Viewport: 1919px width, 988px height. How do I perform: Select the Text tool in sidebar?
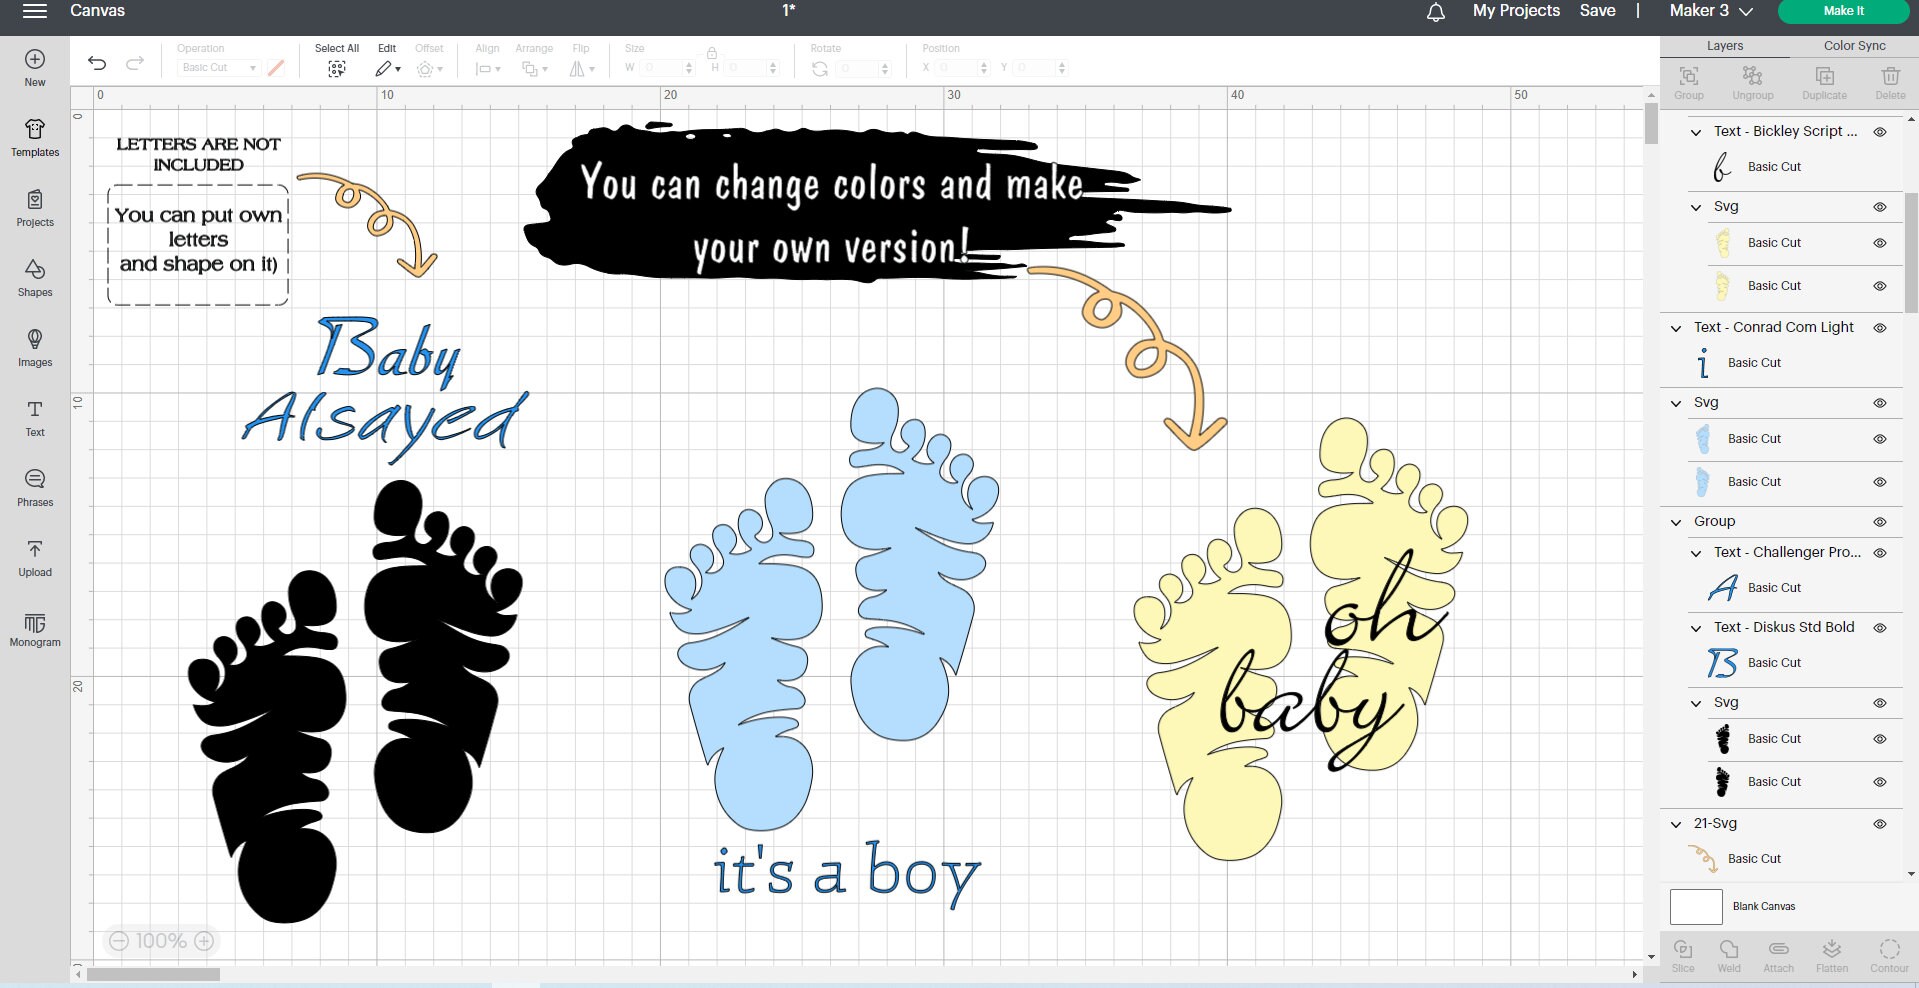[x=34, y=418]
